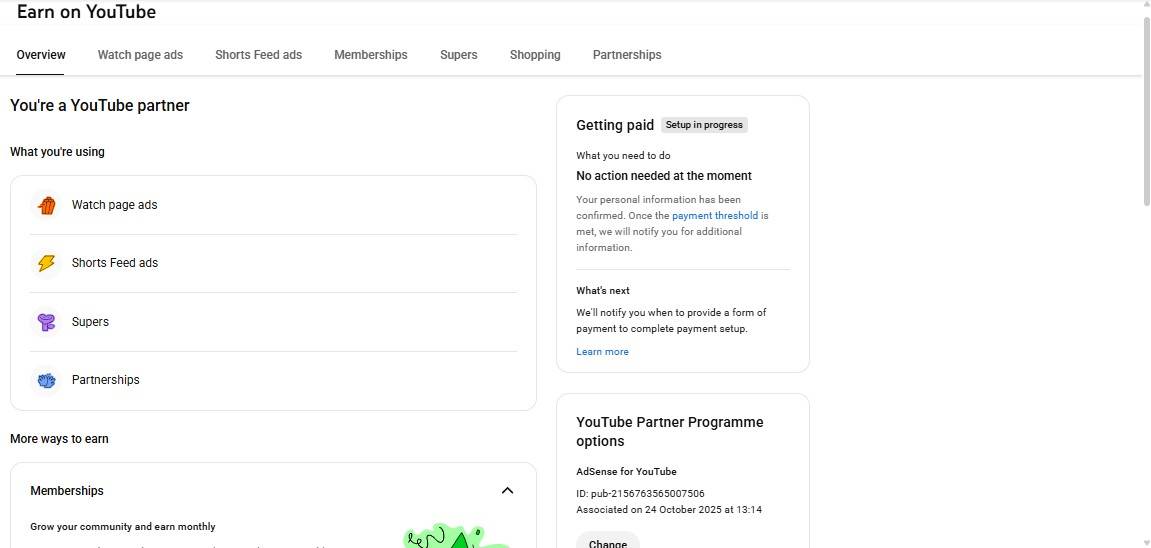Collapse the Memberships section chevron

pyautogui.click(x=507, y=491)
